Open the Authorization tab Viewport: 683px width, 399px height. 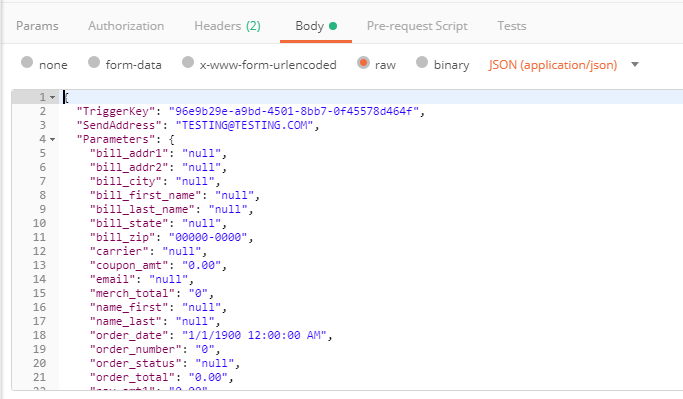pos(126,26)
